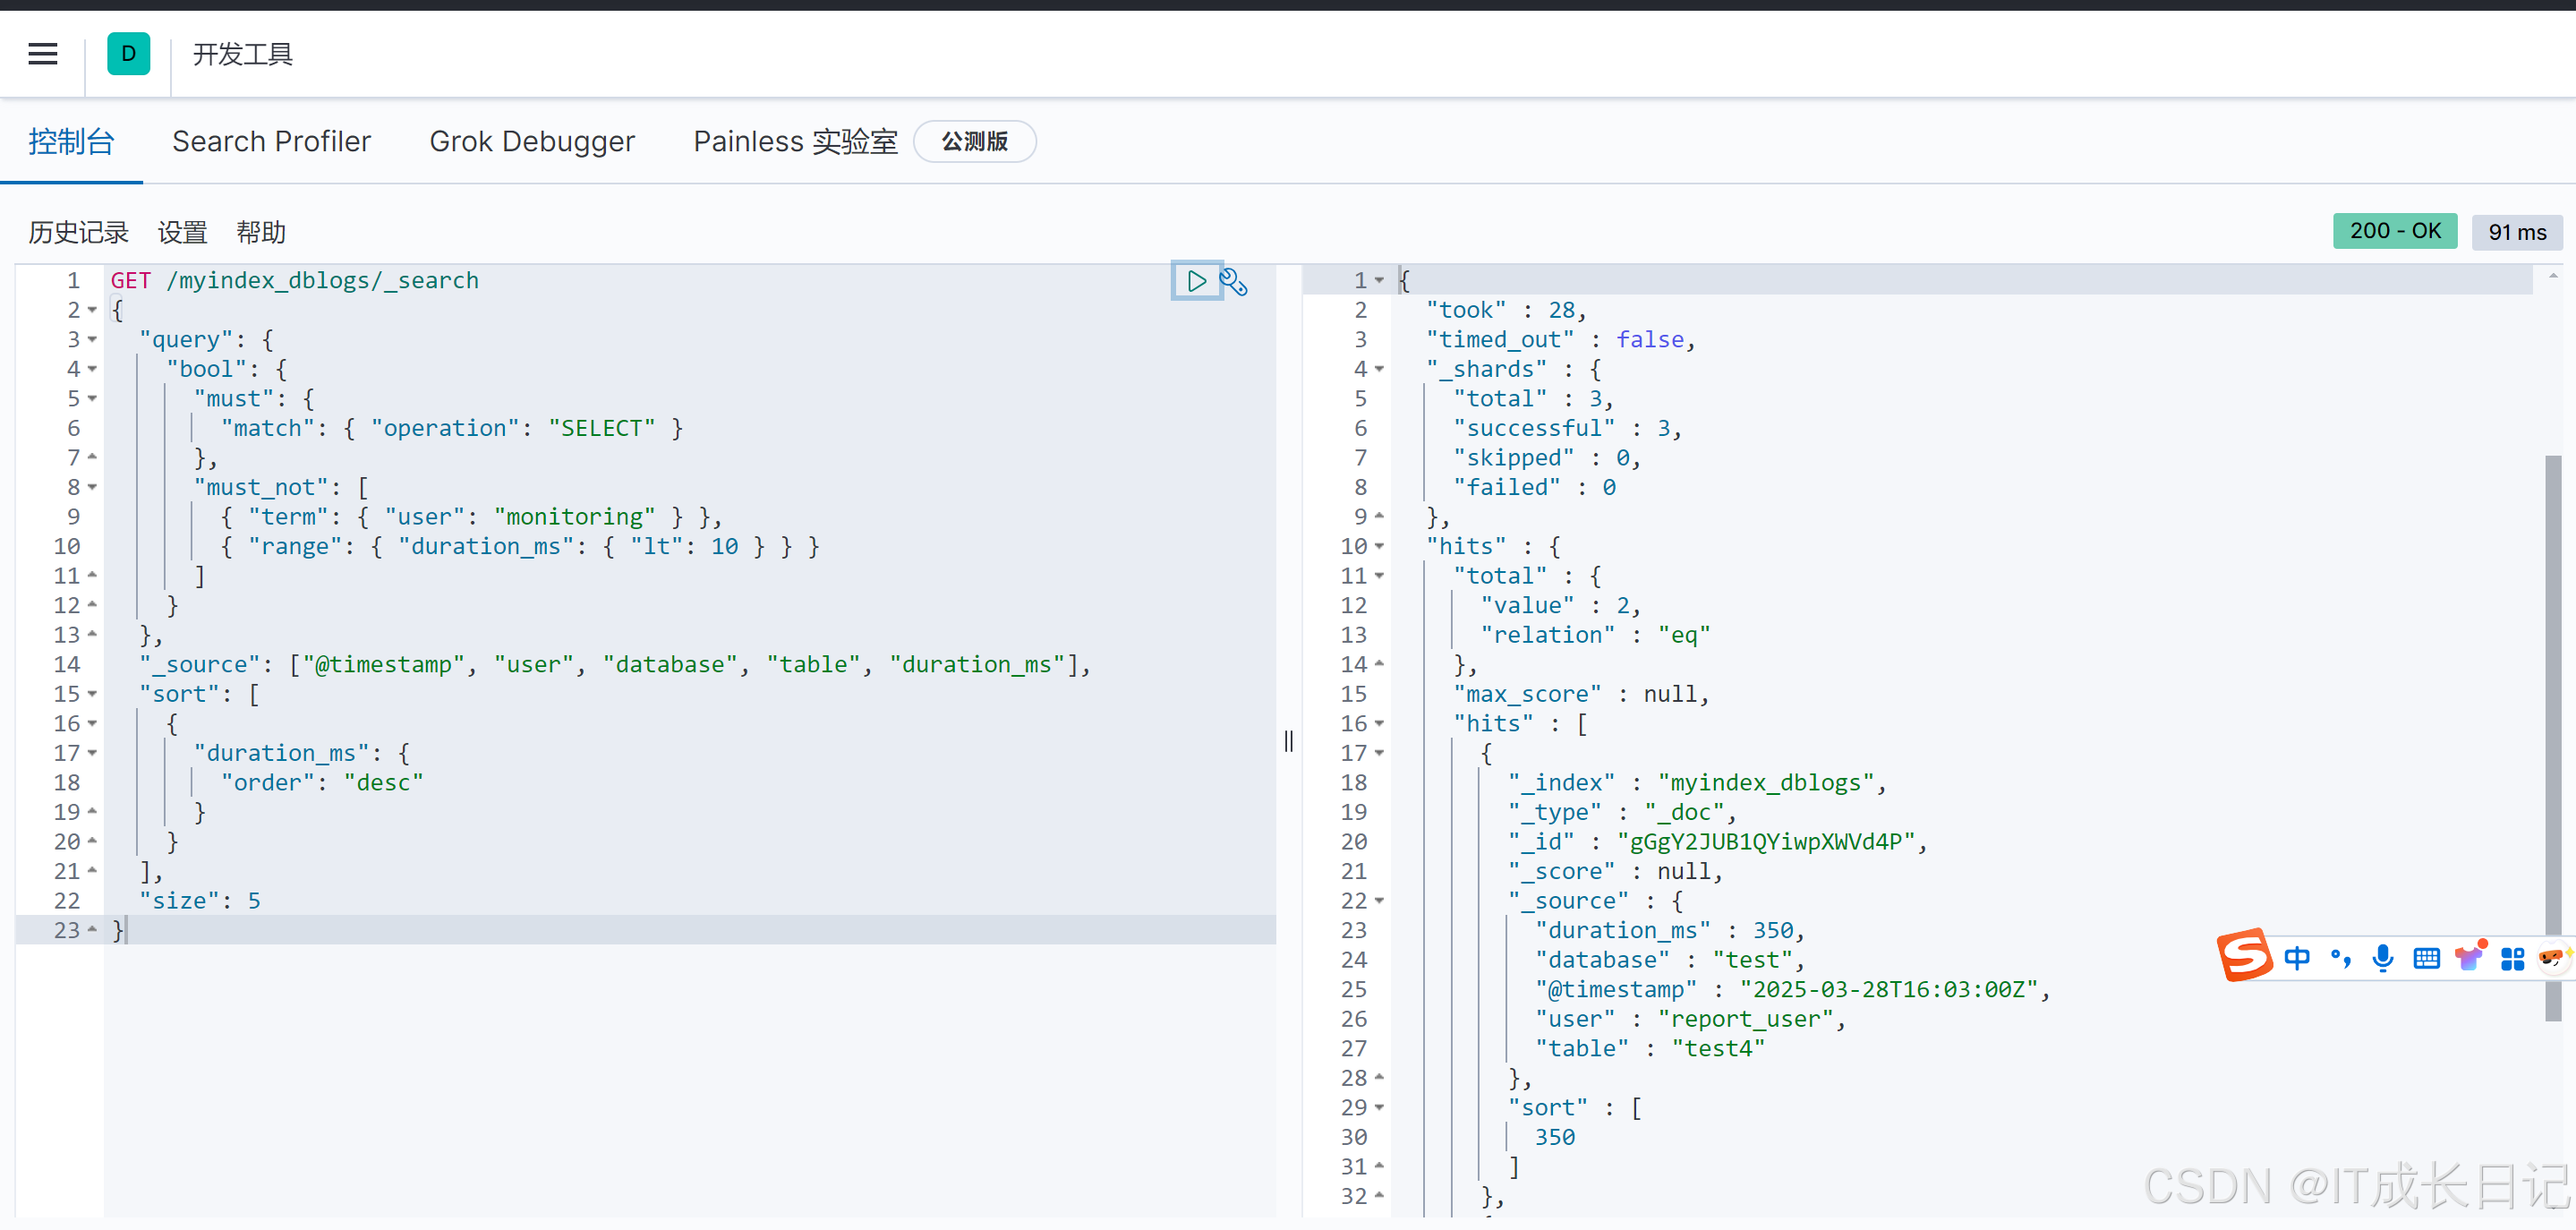2576x1230 pixels.
Task: Collapse the "_shards" block on response line 4
Action: coord(1379,370)
